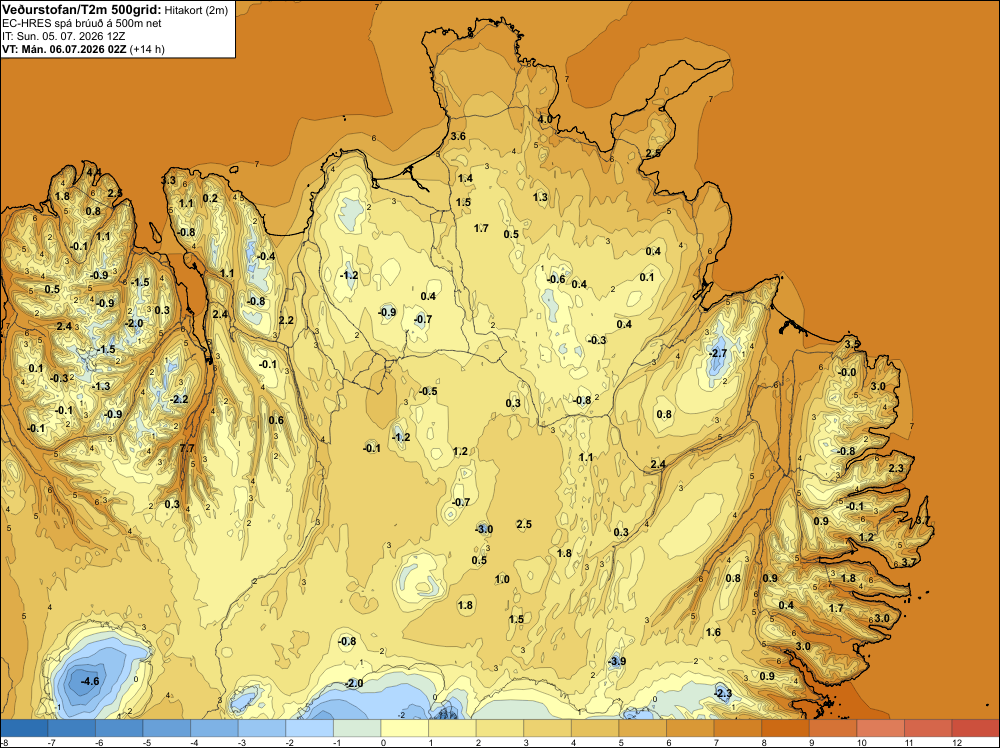
Task: Click the -4.6 temperature label on glacier
Action: (x=90, y=681)
